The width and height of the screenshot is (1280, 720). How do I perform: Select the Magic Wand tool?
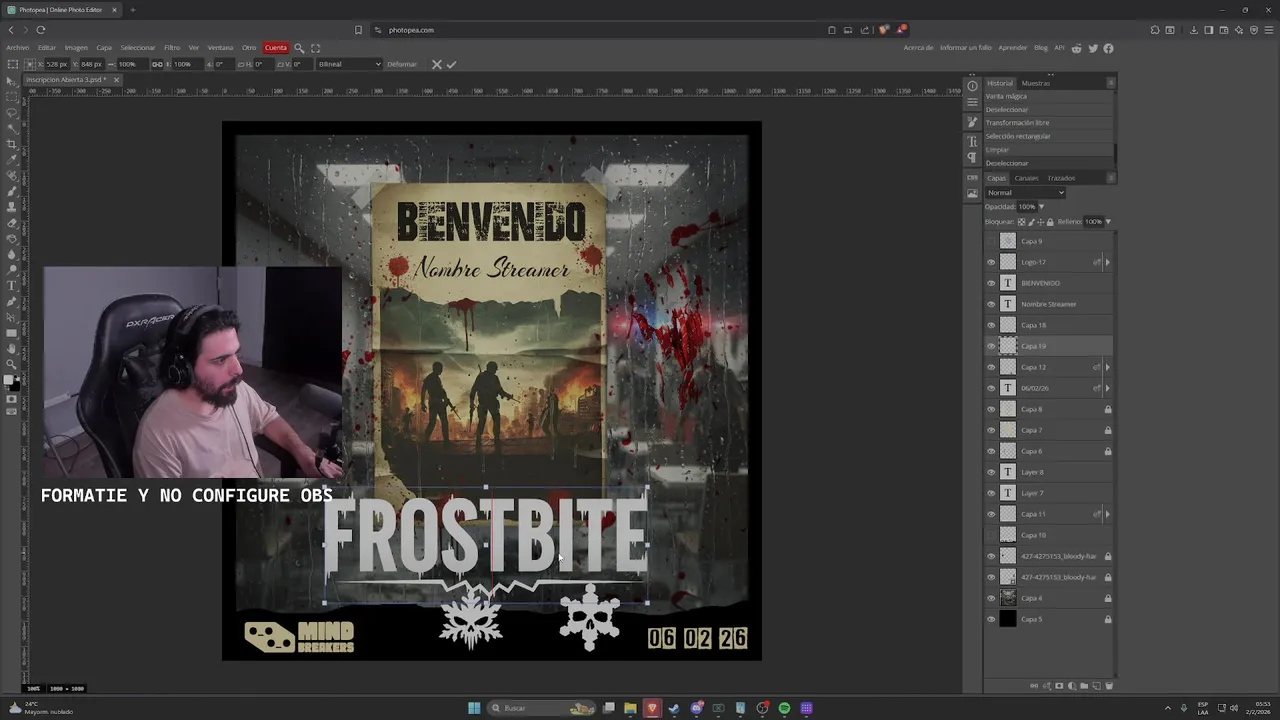coord(12,128)
